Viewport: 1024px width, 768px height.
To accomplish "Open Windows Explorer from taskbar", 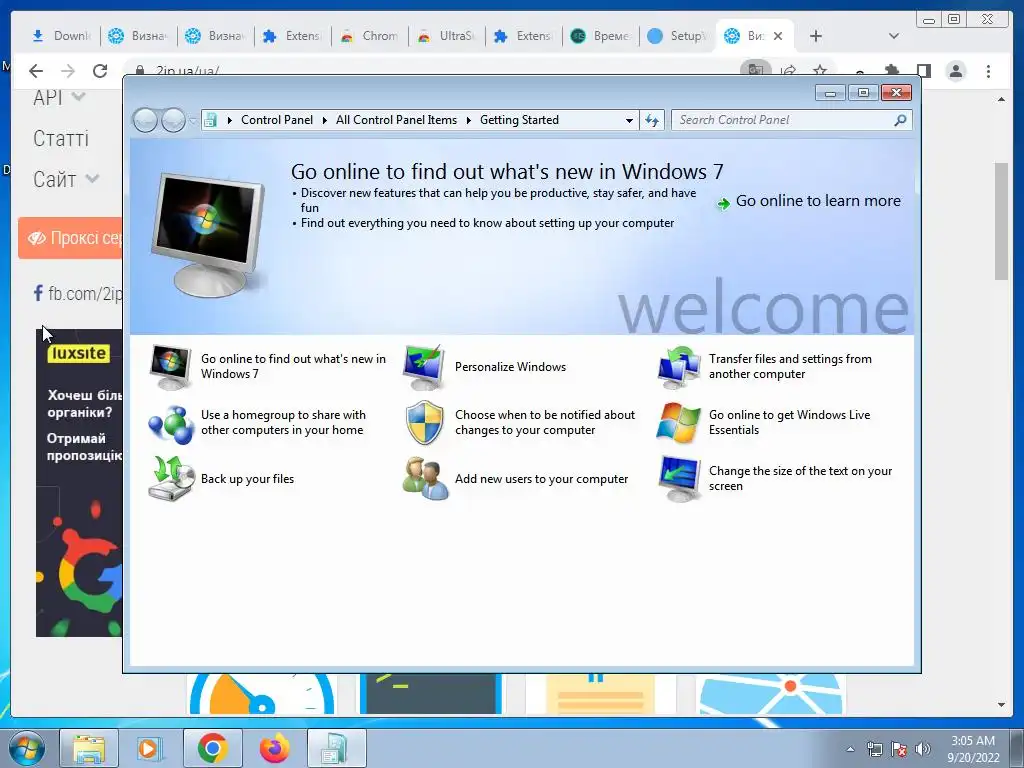I will [89, 748].
